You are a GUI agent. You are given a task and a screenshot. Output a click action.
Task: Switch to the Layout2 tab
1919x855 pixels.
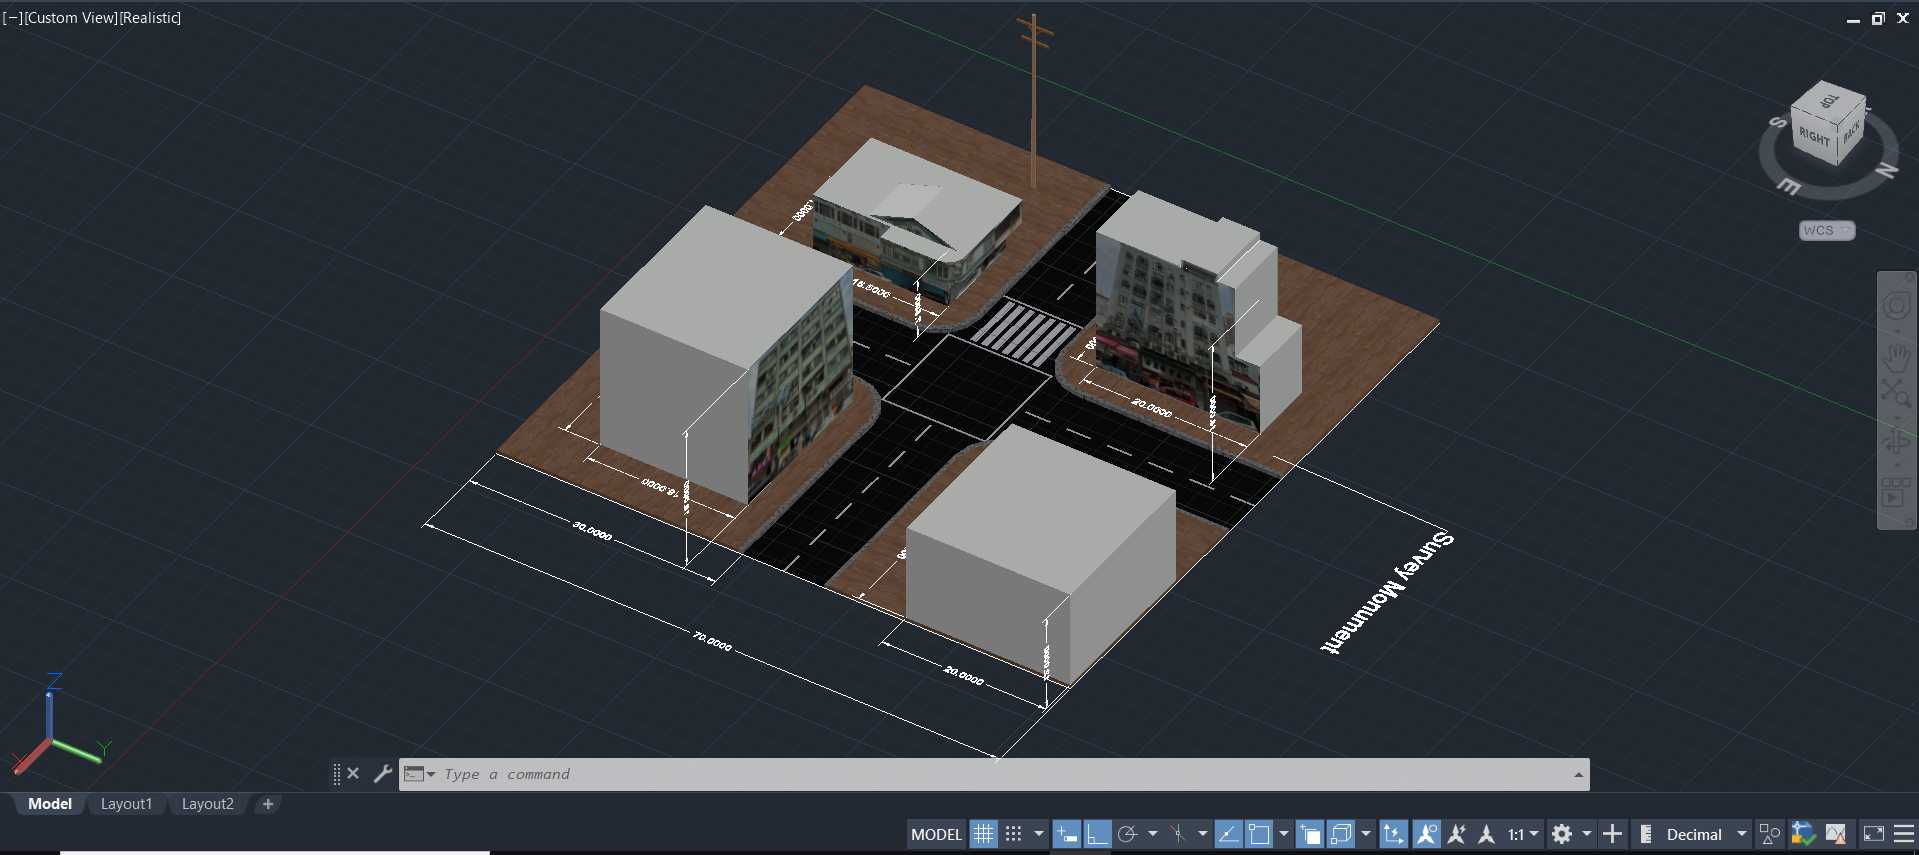[207, 804]
